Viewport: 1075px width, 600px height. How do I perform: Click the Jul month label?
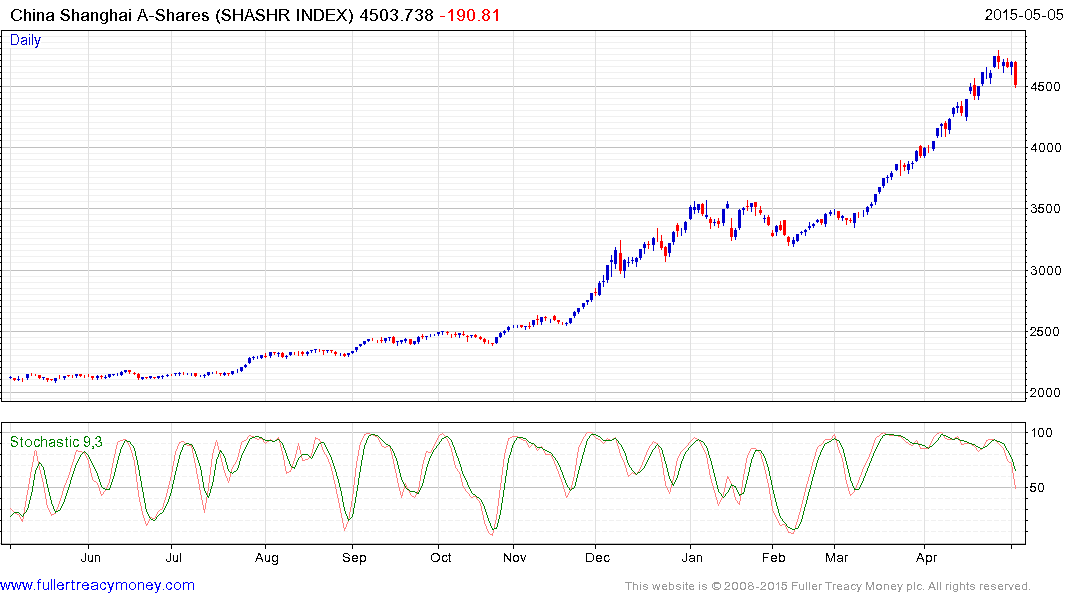[173, 558]
